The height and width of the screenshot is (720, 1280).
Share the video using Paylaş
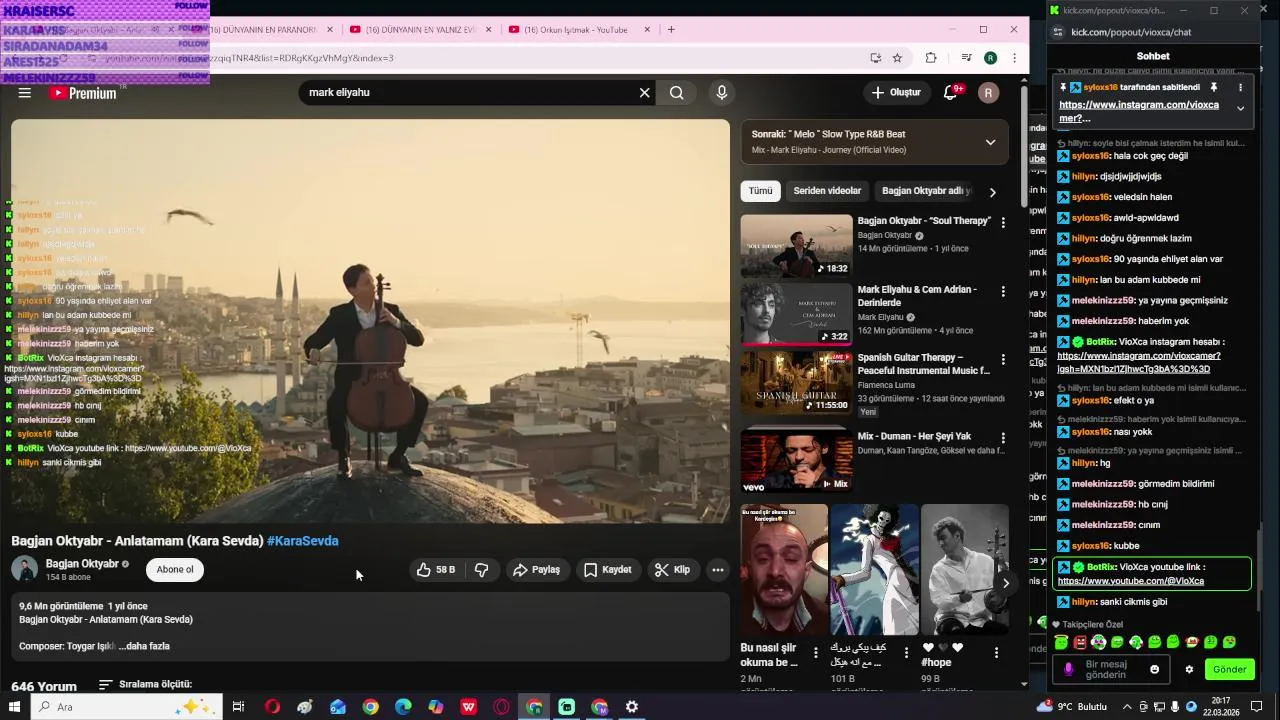click(x=537, y=570)
